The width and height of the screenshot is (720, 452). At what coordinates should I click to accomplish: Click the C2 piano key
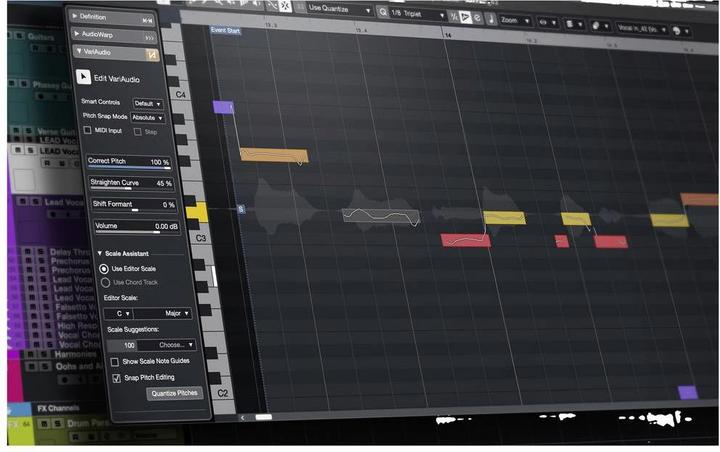click(x=222, y=393)
